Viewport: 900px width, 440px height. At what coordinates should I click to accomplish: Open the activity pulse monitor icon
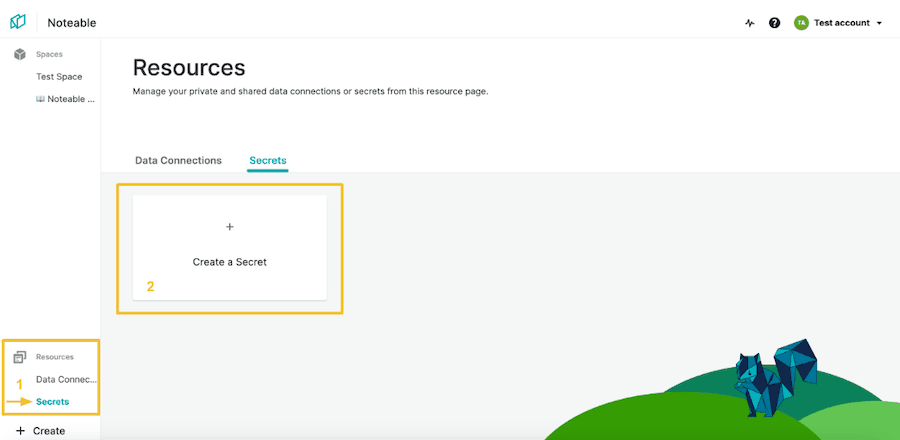pos(750,23)
